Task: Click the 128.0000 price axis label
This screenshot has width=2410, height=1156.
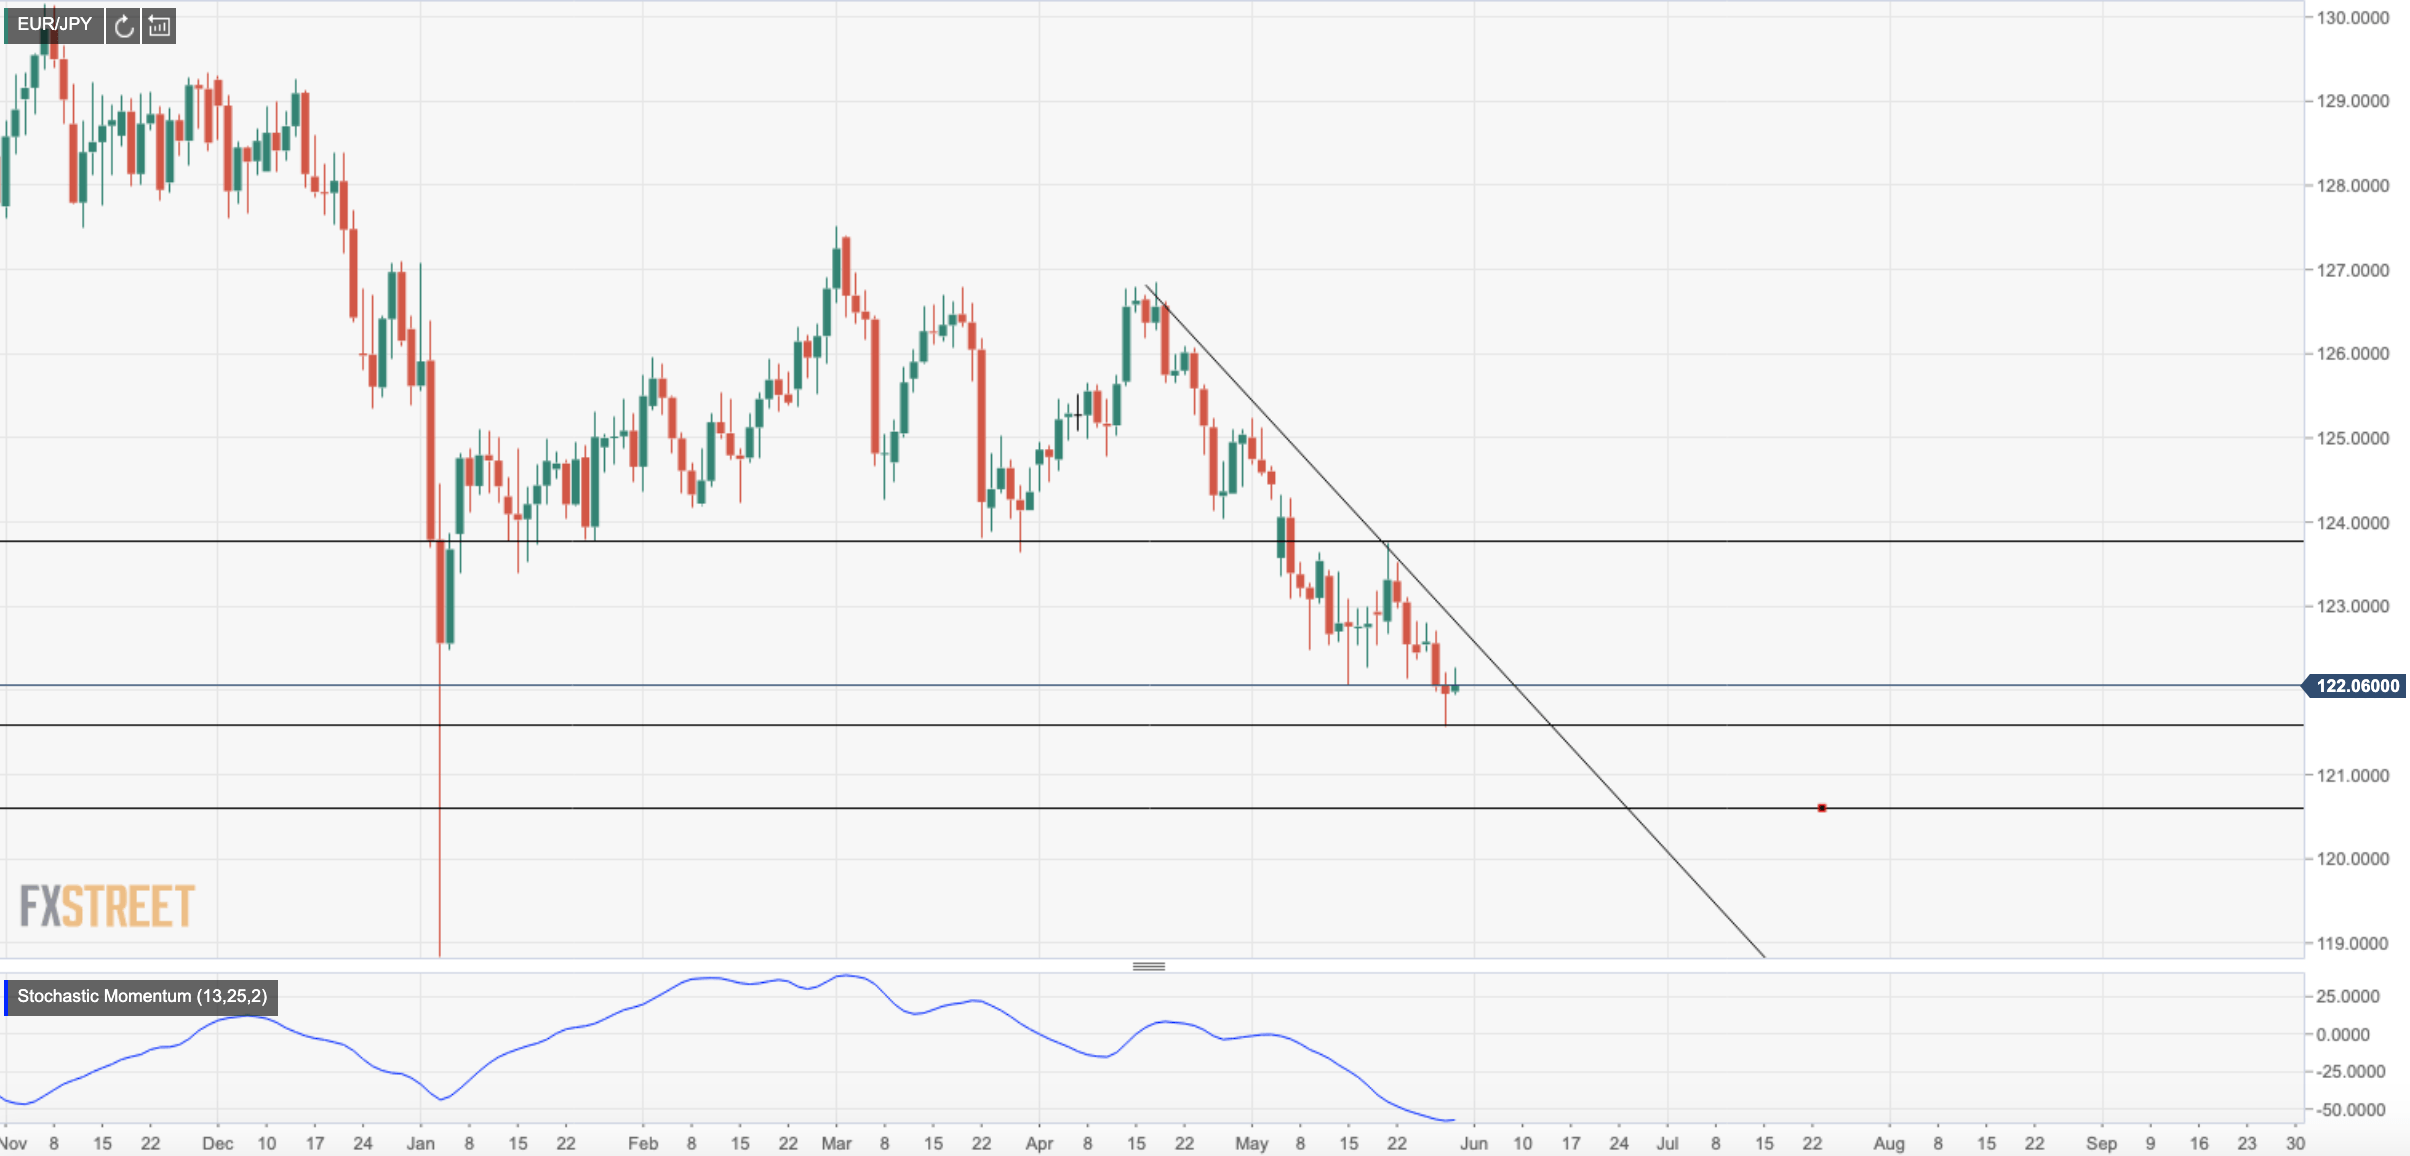Action: (2352, 186)
